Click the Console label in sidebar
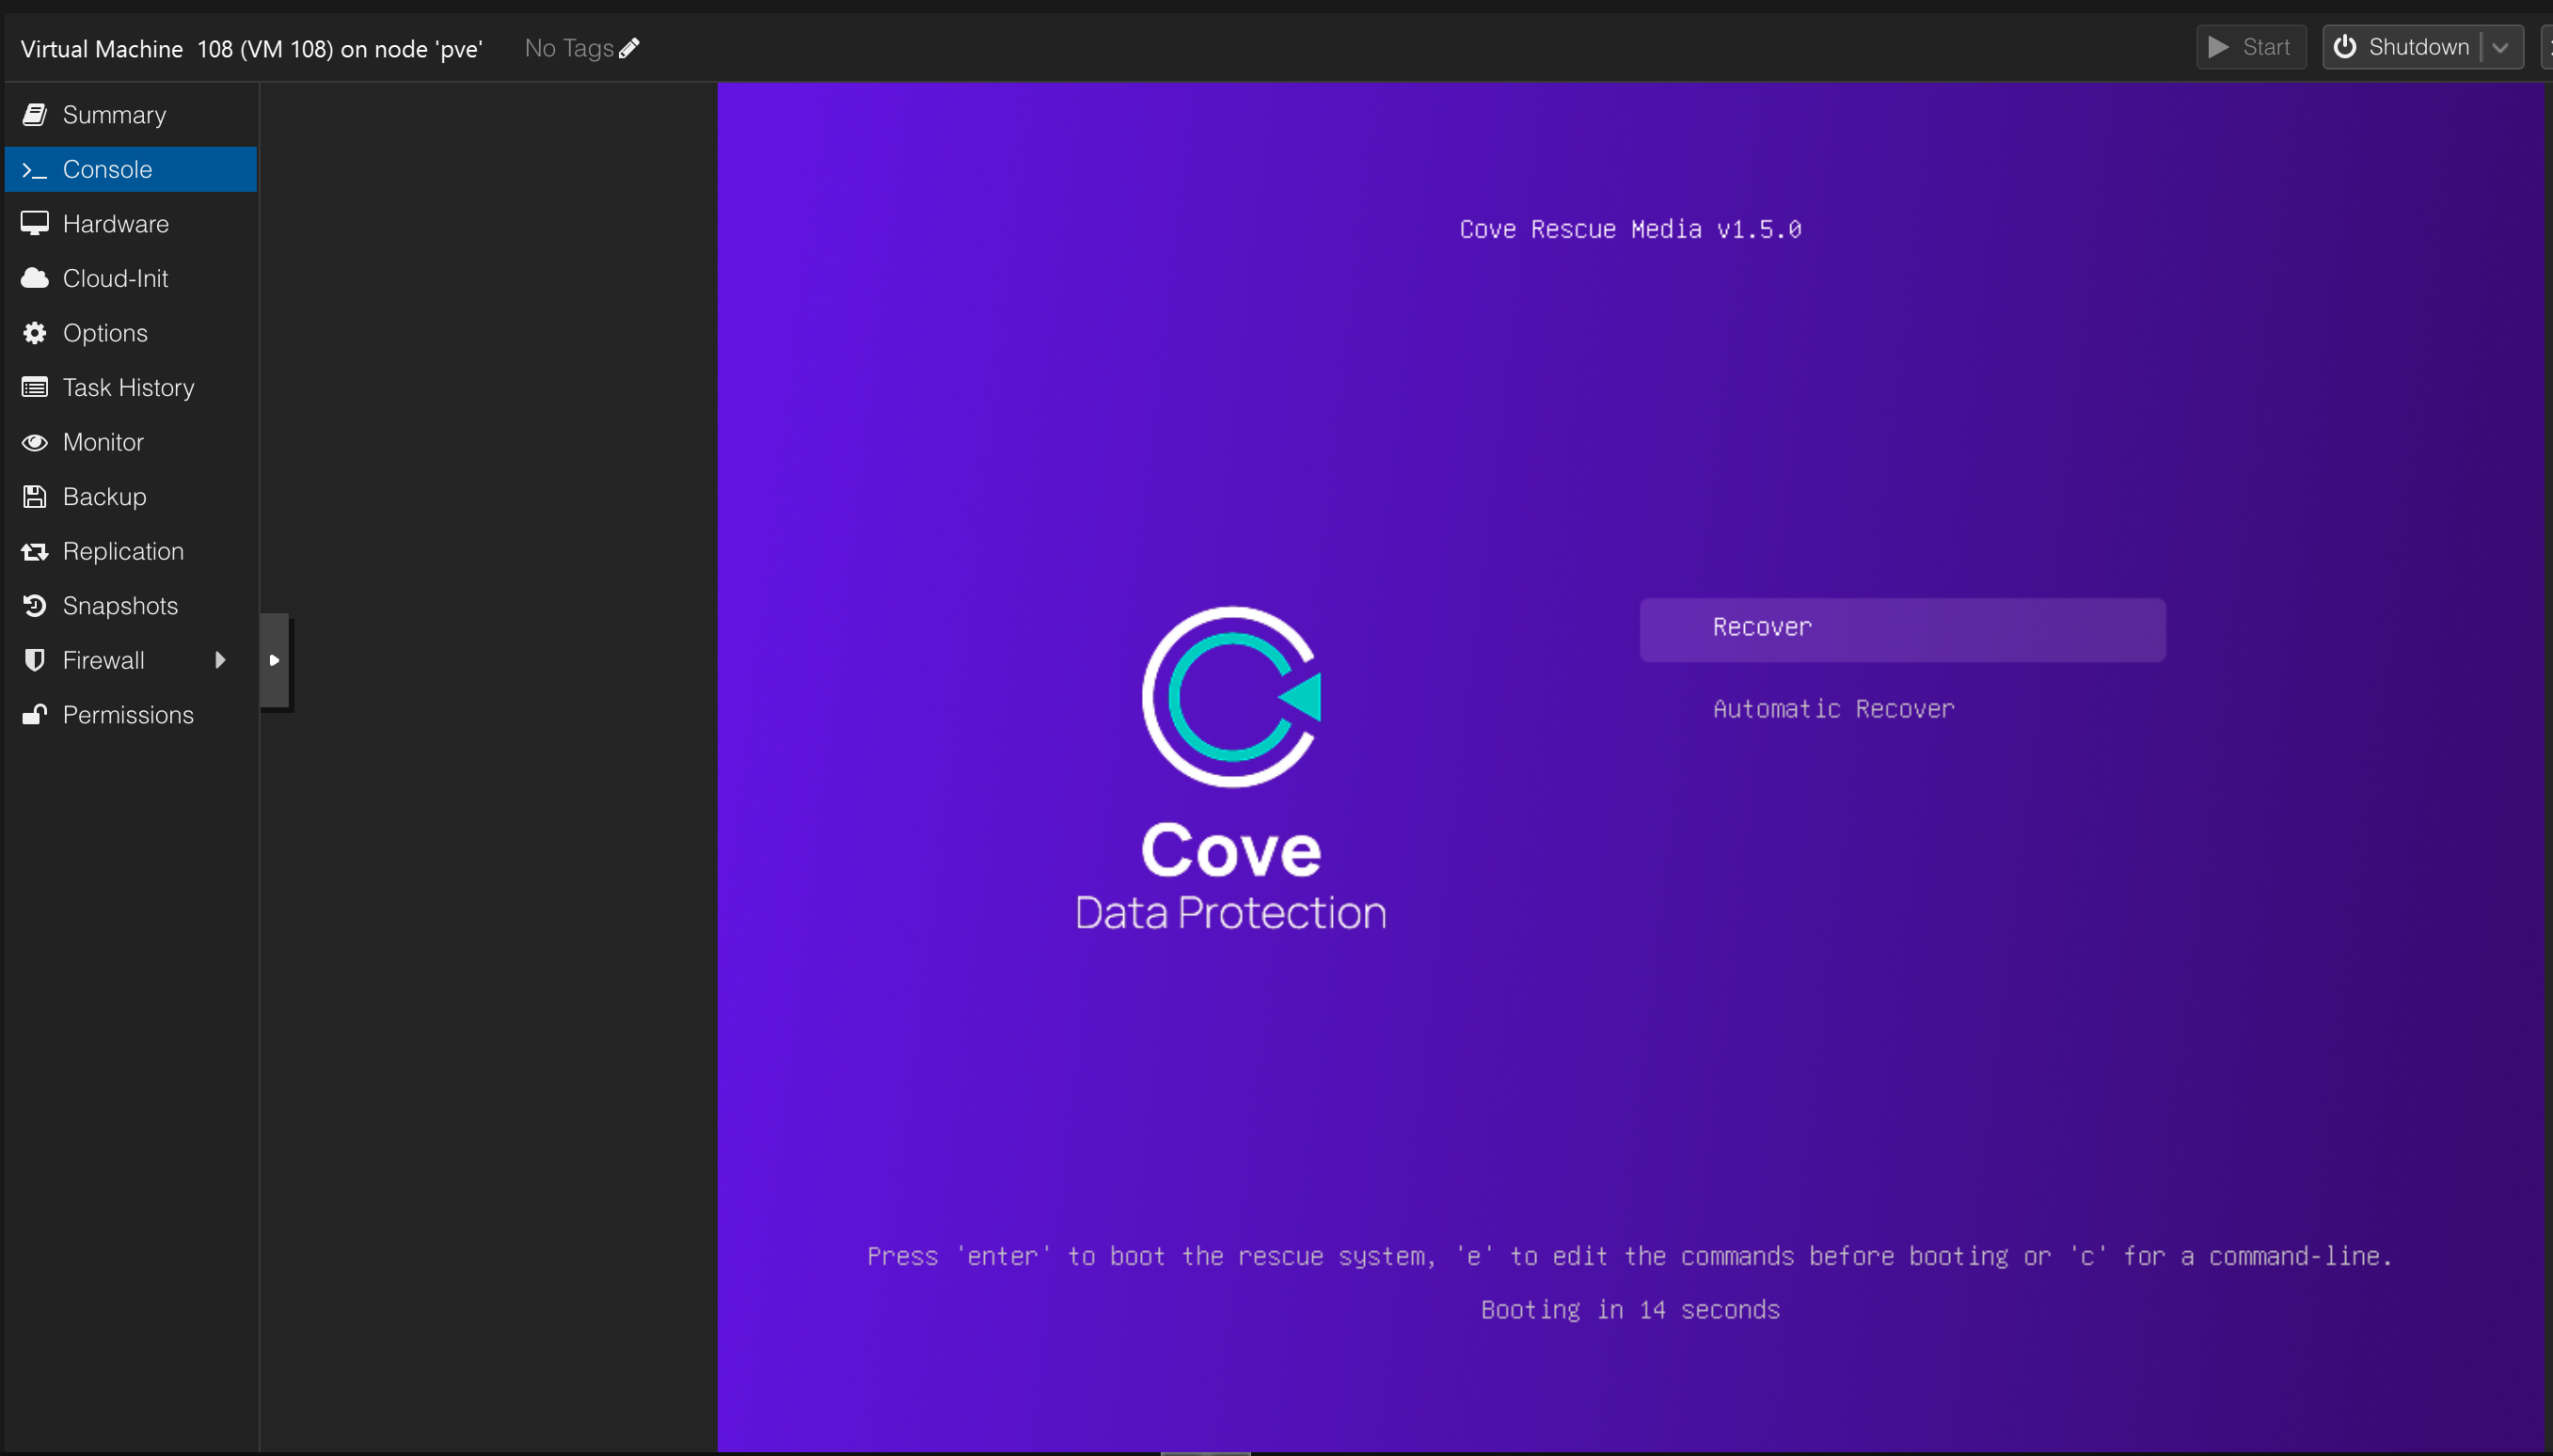The height and width of the screenshot is (1456, 2553). pyautogui.click(x=108, y=170)
